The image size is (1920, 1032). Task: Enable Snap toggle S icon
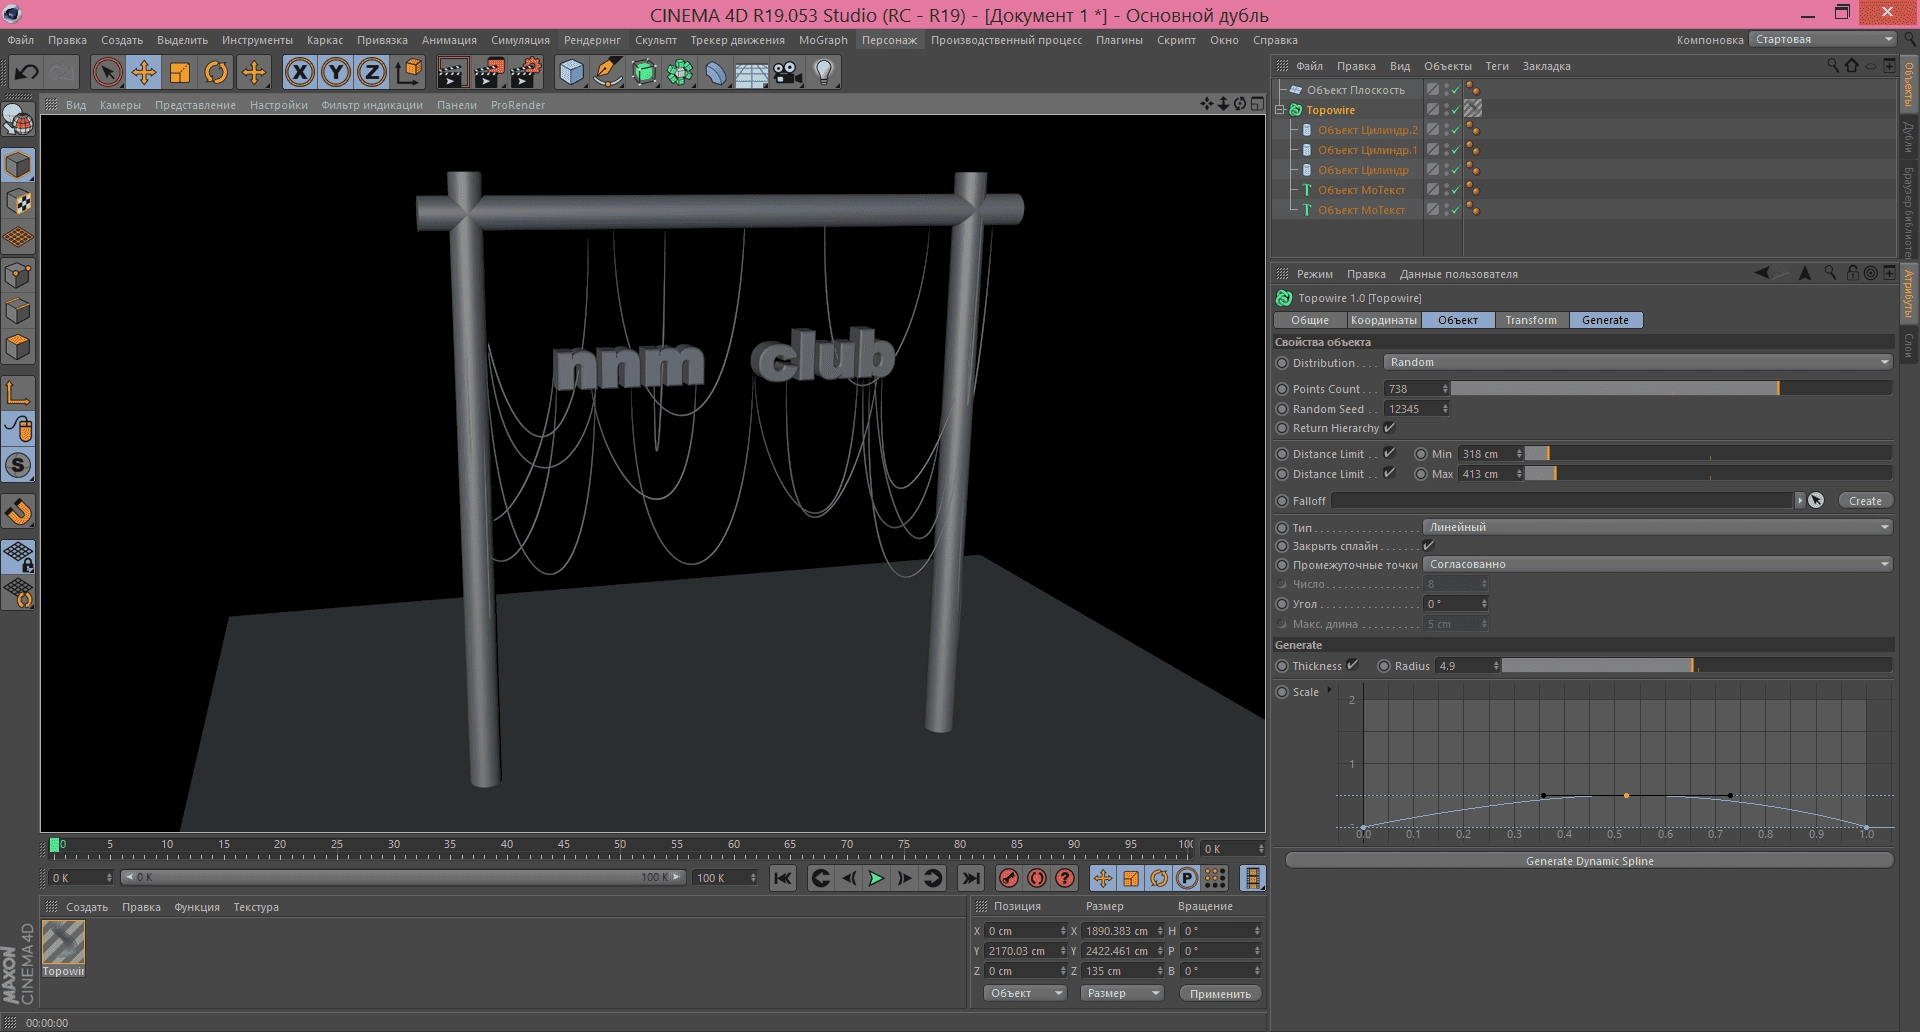18,465
